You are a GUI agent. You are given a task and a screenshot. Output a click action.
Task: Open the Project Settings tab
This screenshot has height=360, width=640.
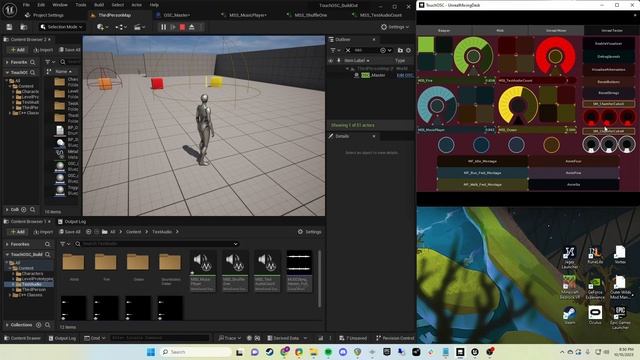pyautogui.click(x=48, y=15)
